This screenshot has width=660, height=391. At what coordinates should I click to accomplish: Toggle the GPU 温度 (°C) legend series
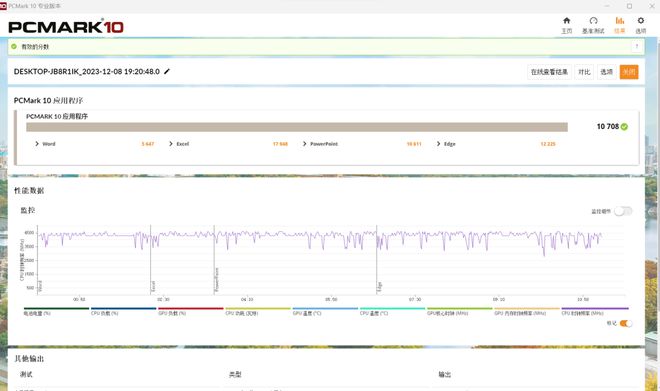tap(325, 311)
